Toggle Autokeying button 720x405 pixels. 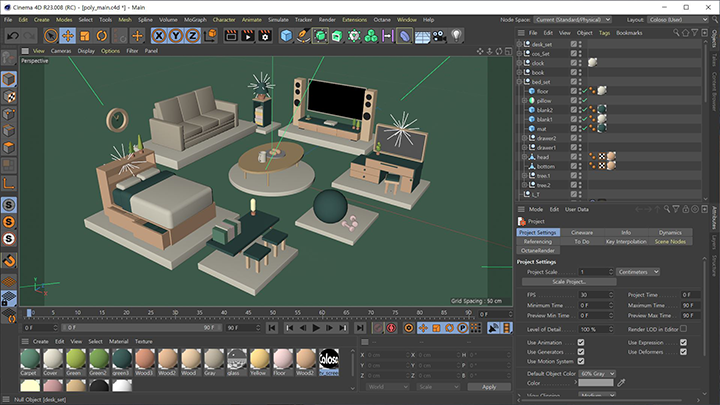(x=391, y=328)
